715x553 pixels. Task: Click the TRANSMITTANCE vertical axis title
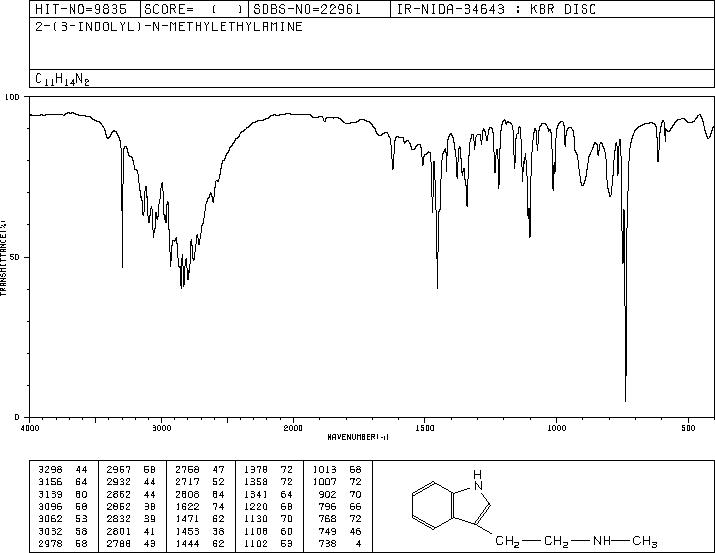(x=3, y=258)
